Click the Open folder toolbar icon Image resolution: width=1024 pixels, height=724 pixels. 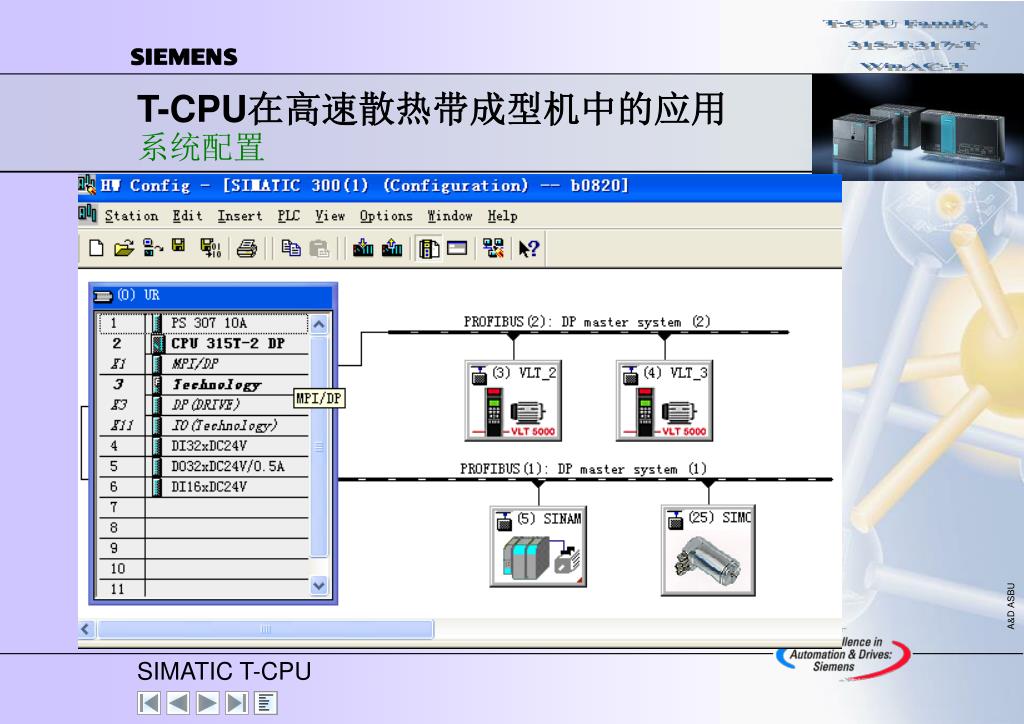(124, 248)
